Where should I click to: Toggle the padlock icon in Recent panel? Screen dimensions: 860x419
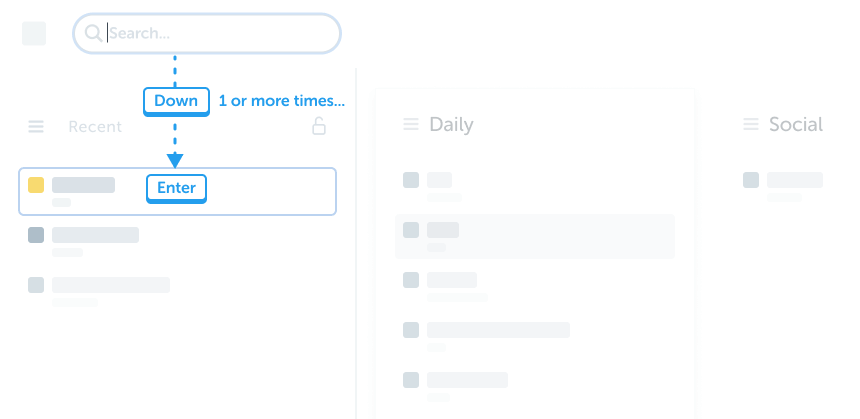(319, 126)
